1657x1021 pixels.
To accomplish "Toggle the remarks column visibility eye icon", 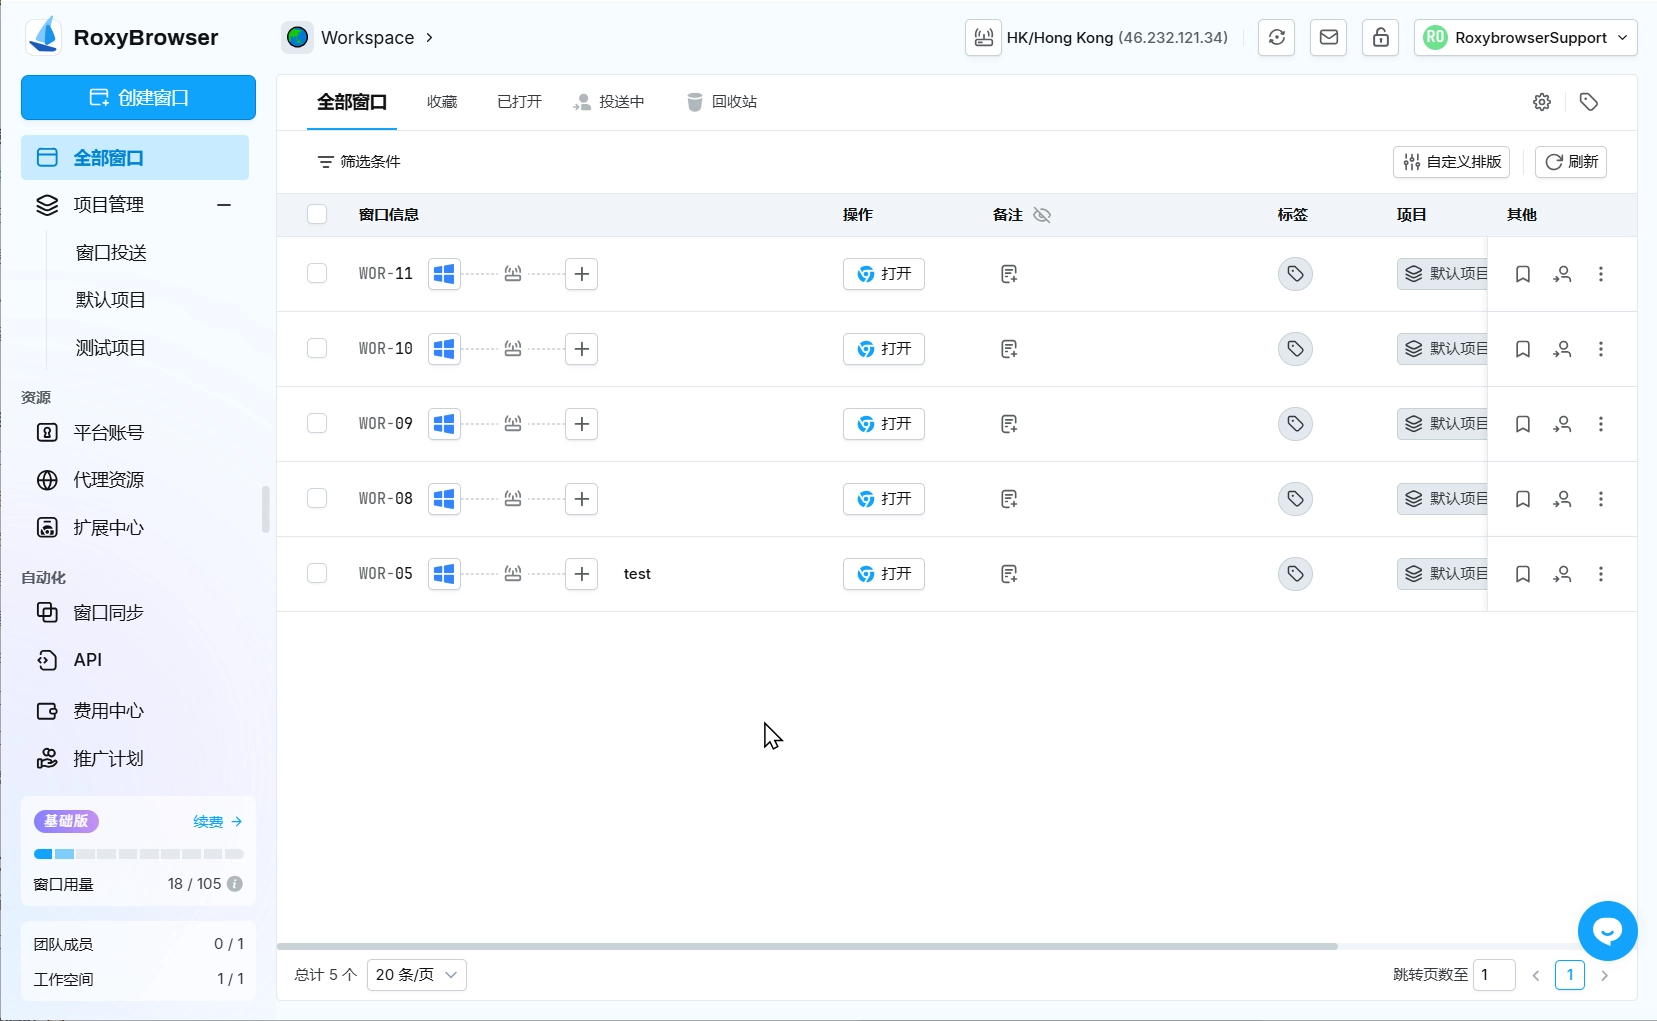I will (x=1042, y=215).
